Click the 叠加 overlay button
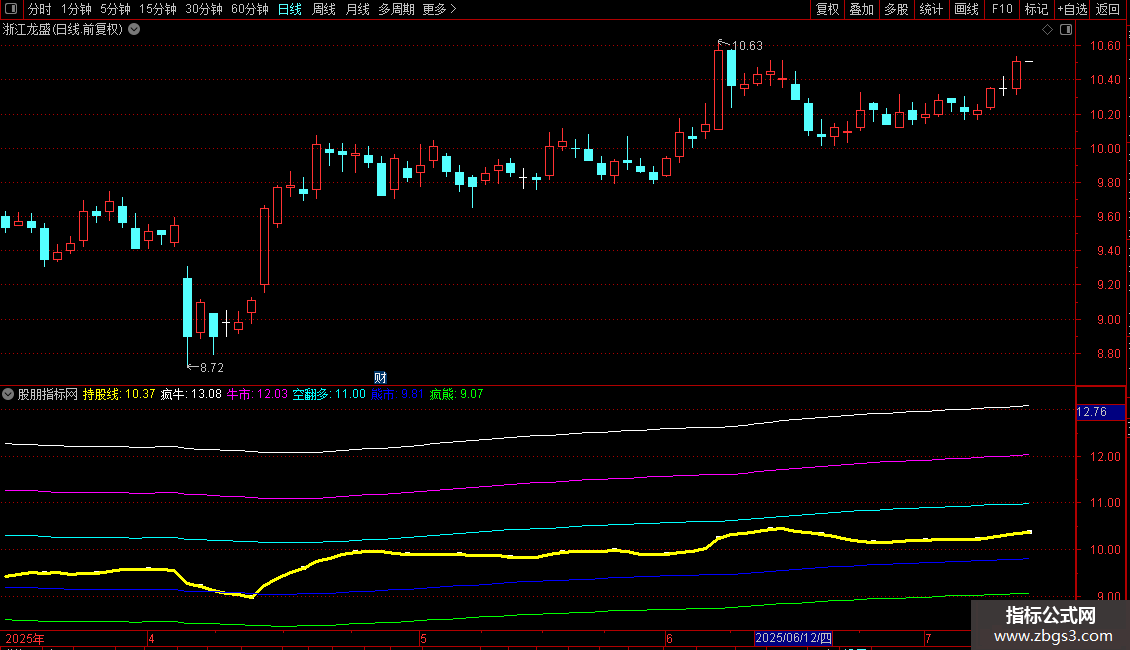 [x=861, y=9]
